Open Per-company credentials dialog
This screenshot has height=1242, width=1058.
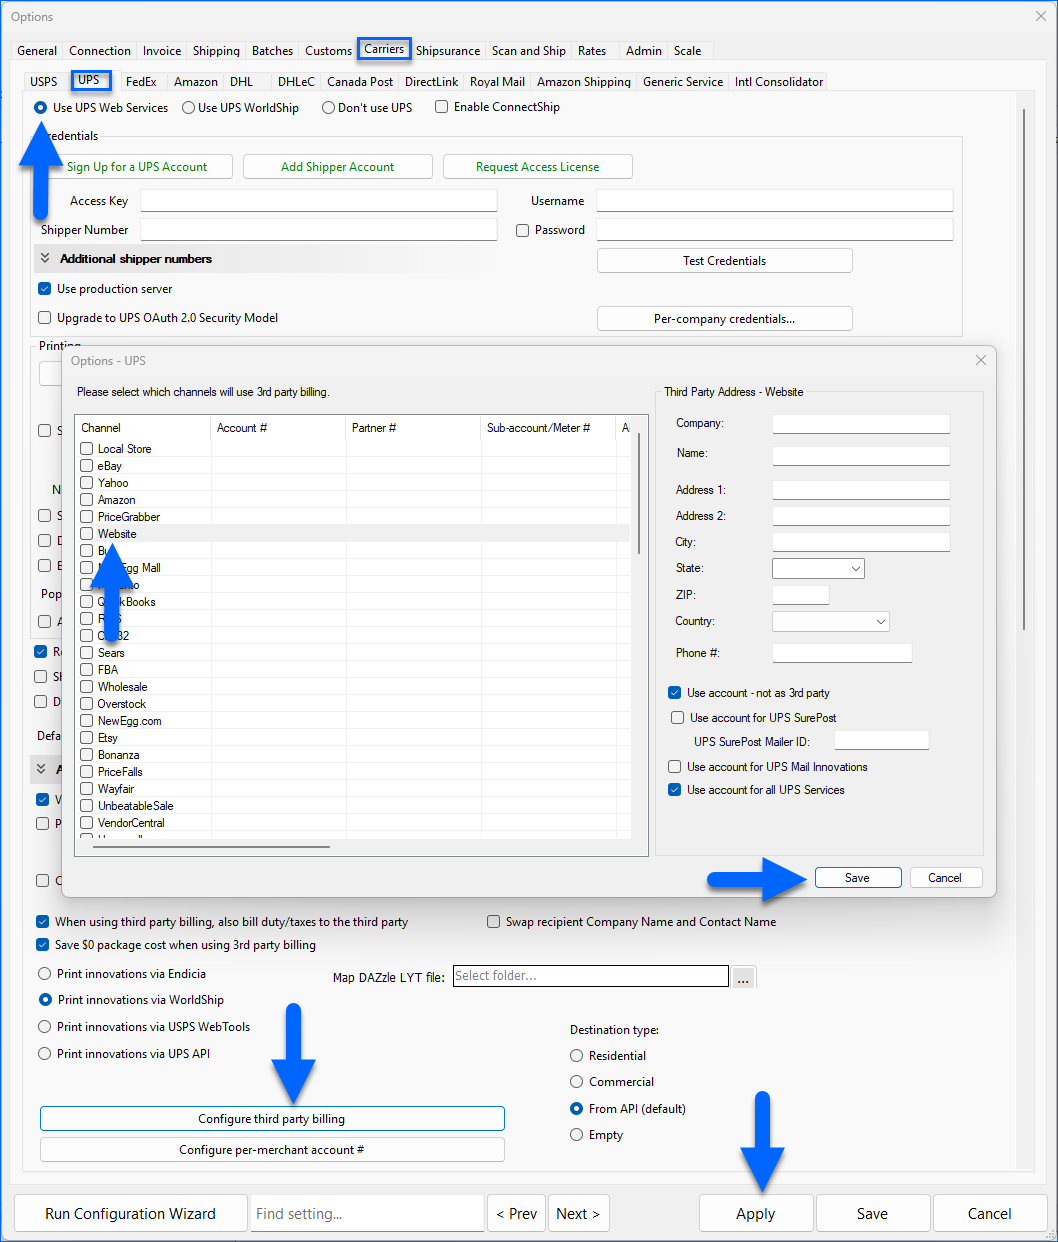[x=725, y=319]
